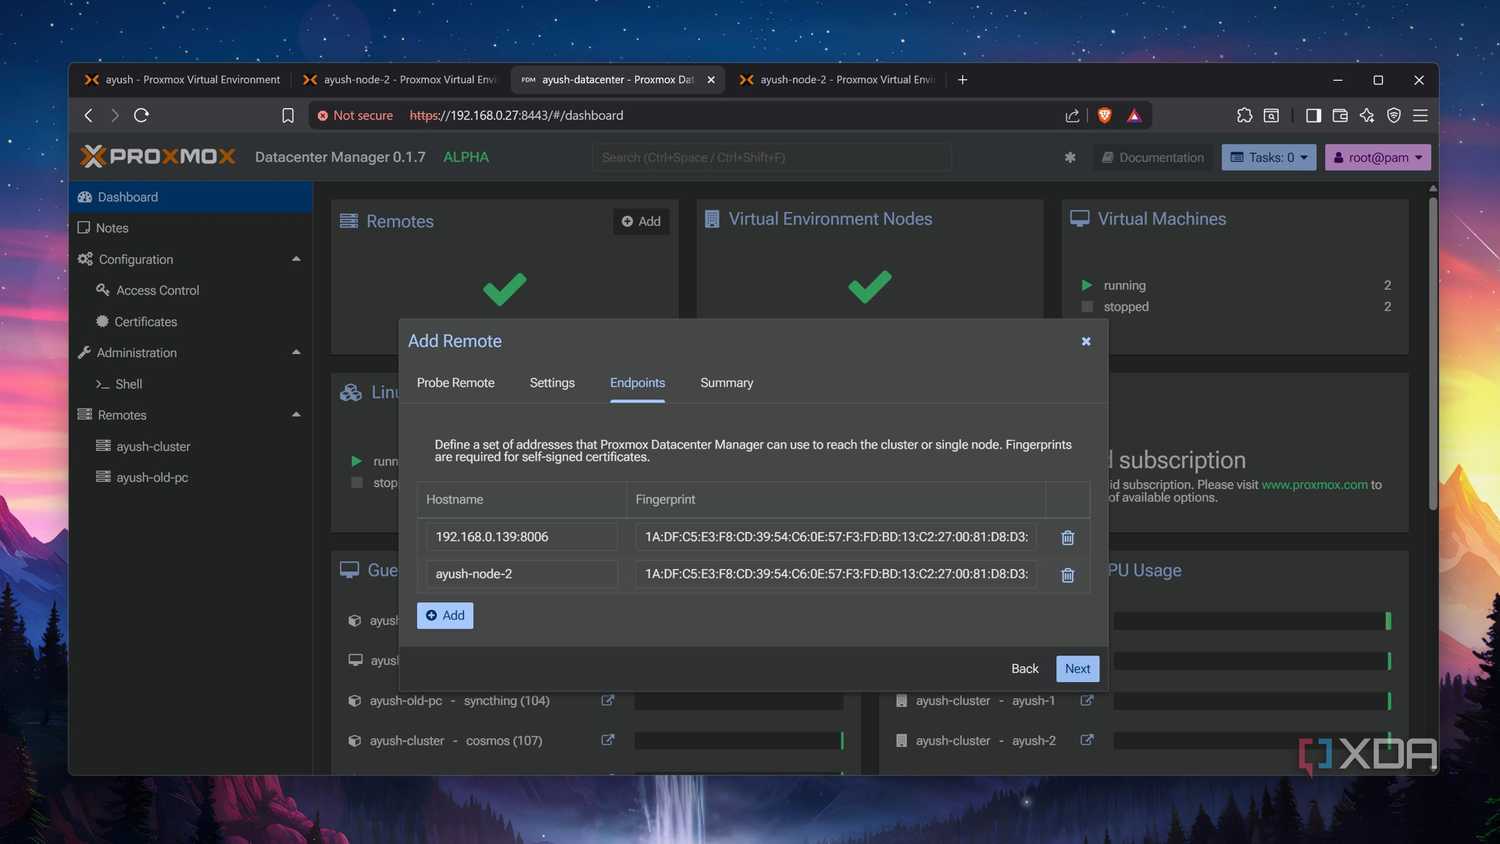1500x844 pixels.
Task: Open external link for ayush-2 node
Action: click(x=1087, y=740)
